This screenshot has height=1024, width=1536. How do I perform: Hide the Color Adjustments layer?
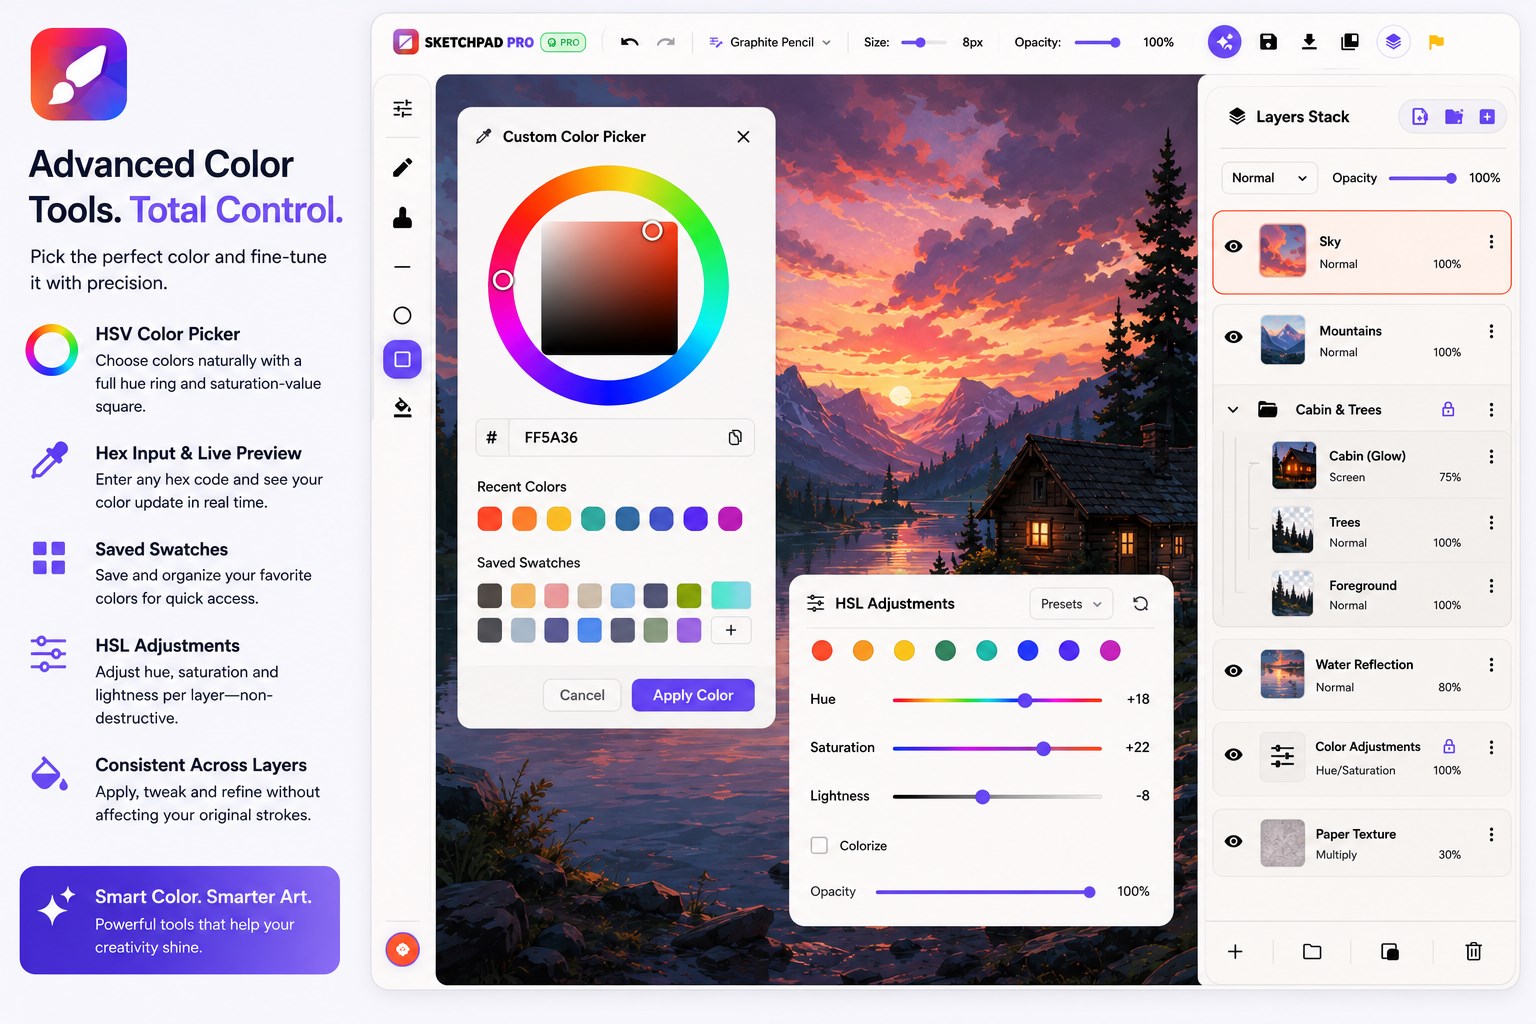1234,755
